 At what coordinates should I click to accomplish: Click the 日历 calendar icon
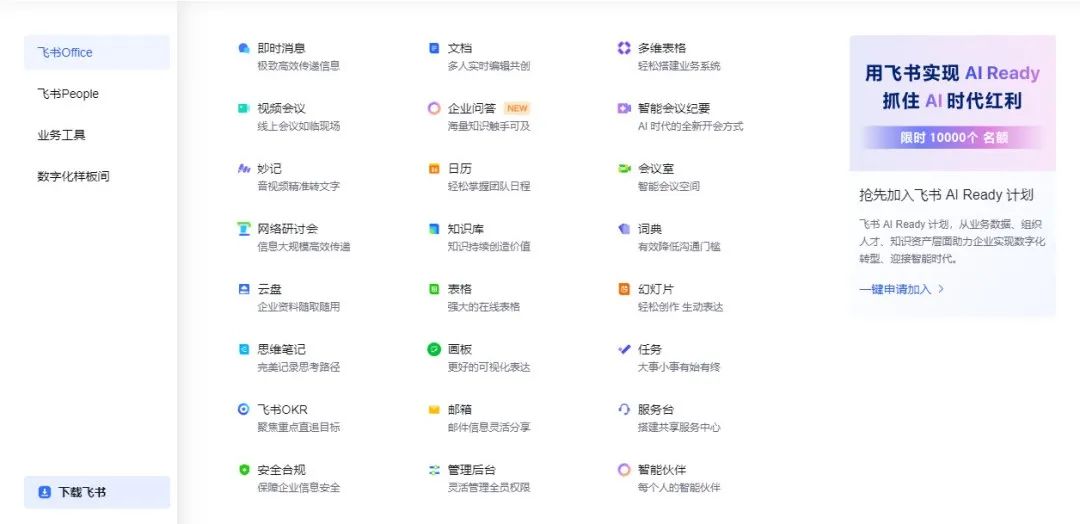click(x=434, y=169)
